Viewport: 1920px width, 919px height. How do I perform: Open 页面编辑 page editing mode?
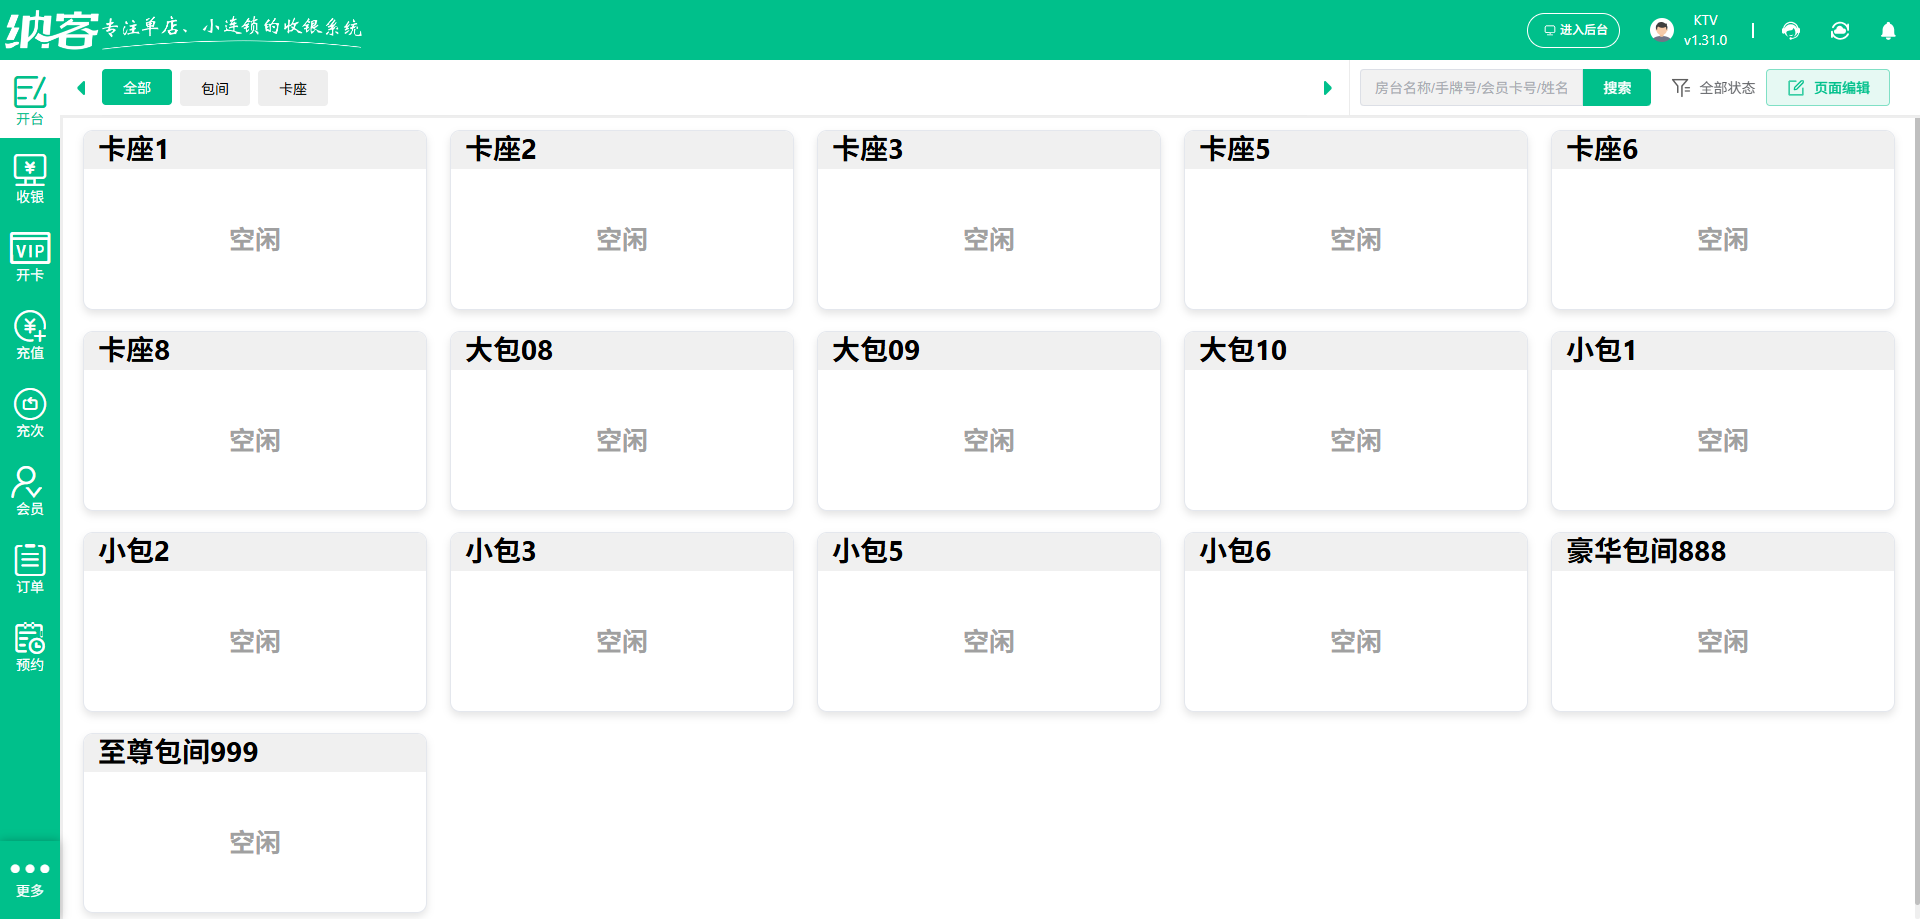1828,87
